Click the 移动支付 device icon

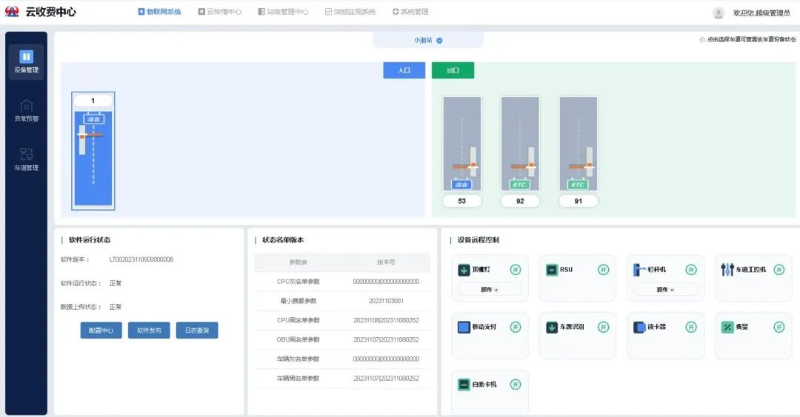pos(464,327)
